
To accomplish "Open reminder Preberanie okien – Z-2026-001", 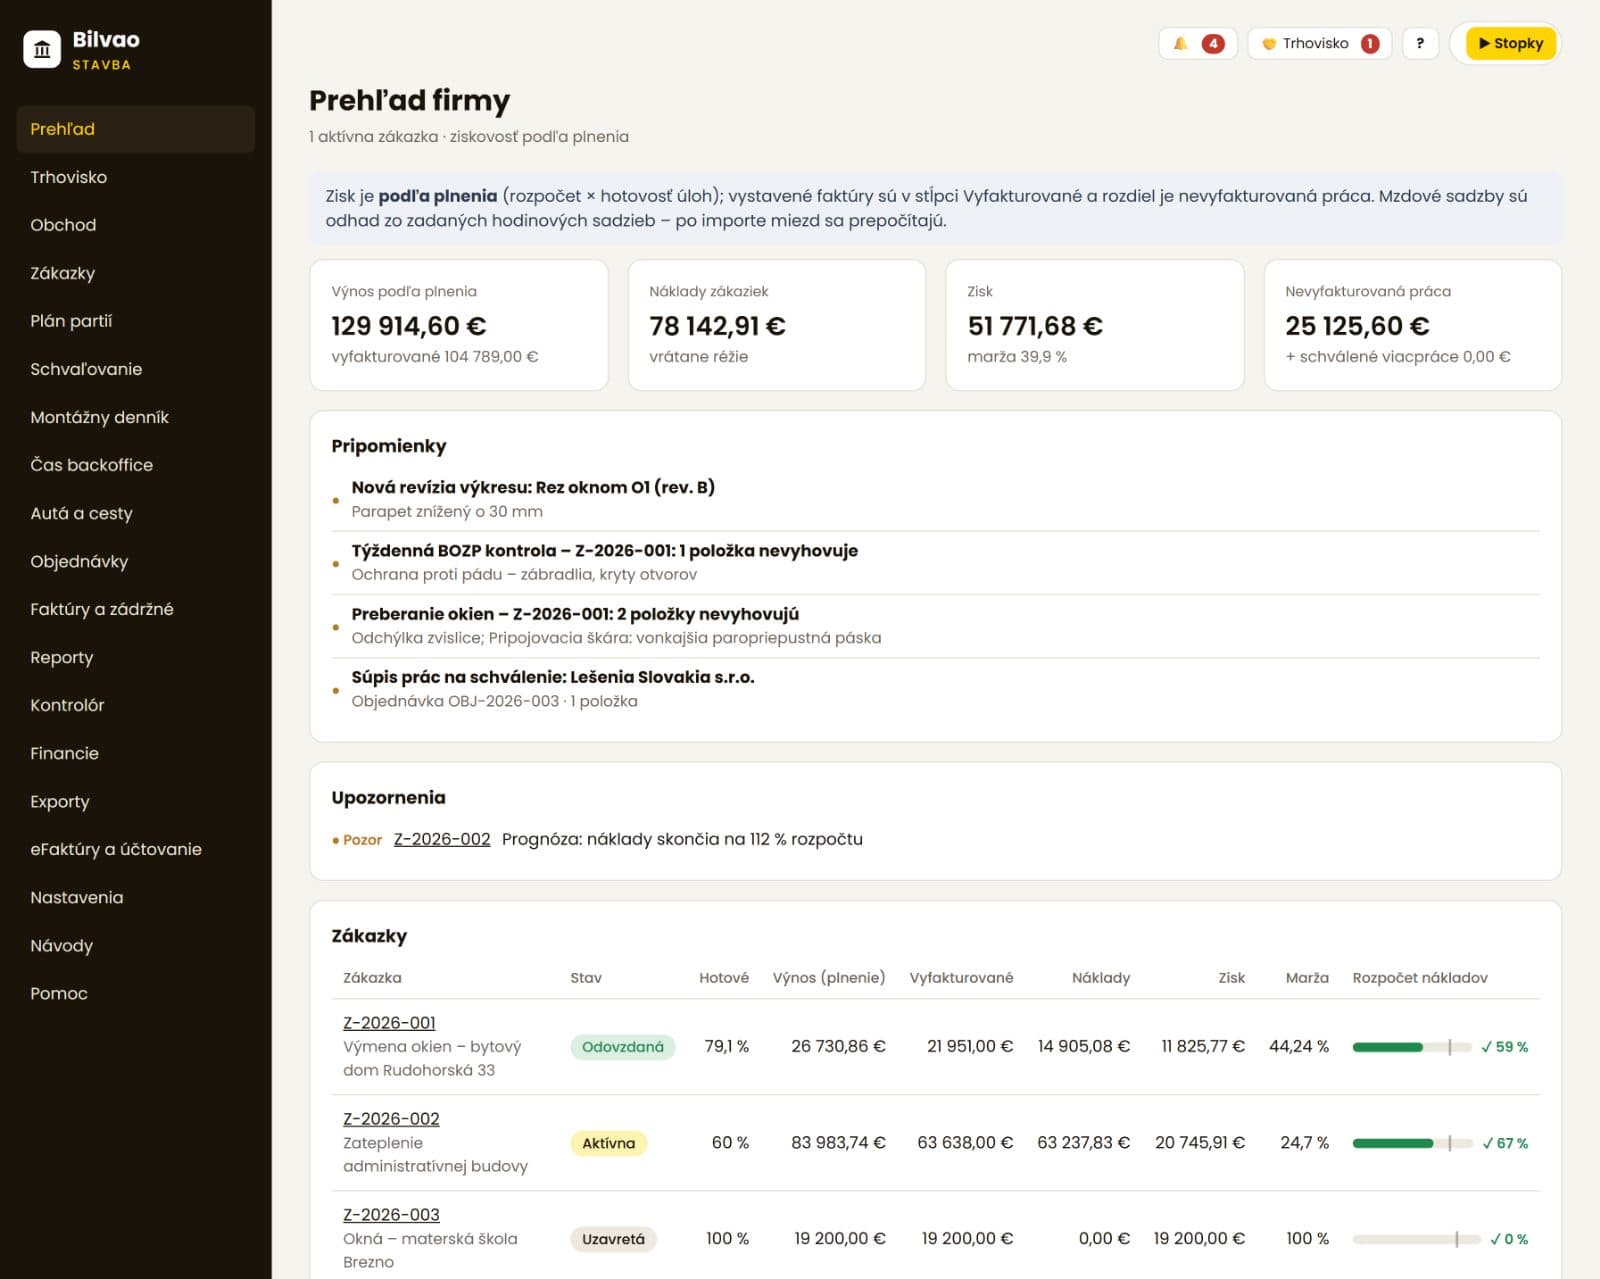I will point(935,626).
